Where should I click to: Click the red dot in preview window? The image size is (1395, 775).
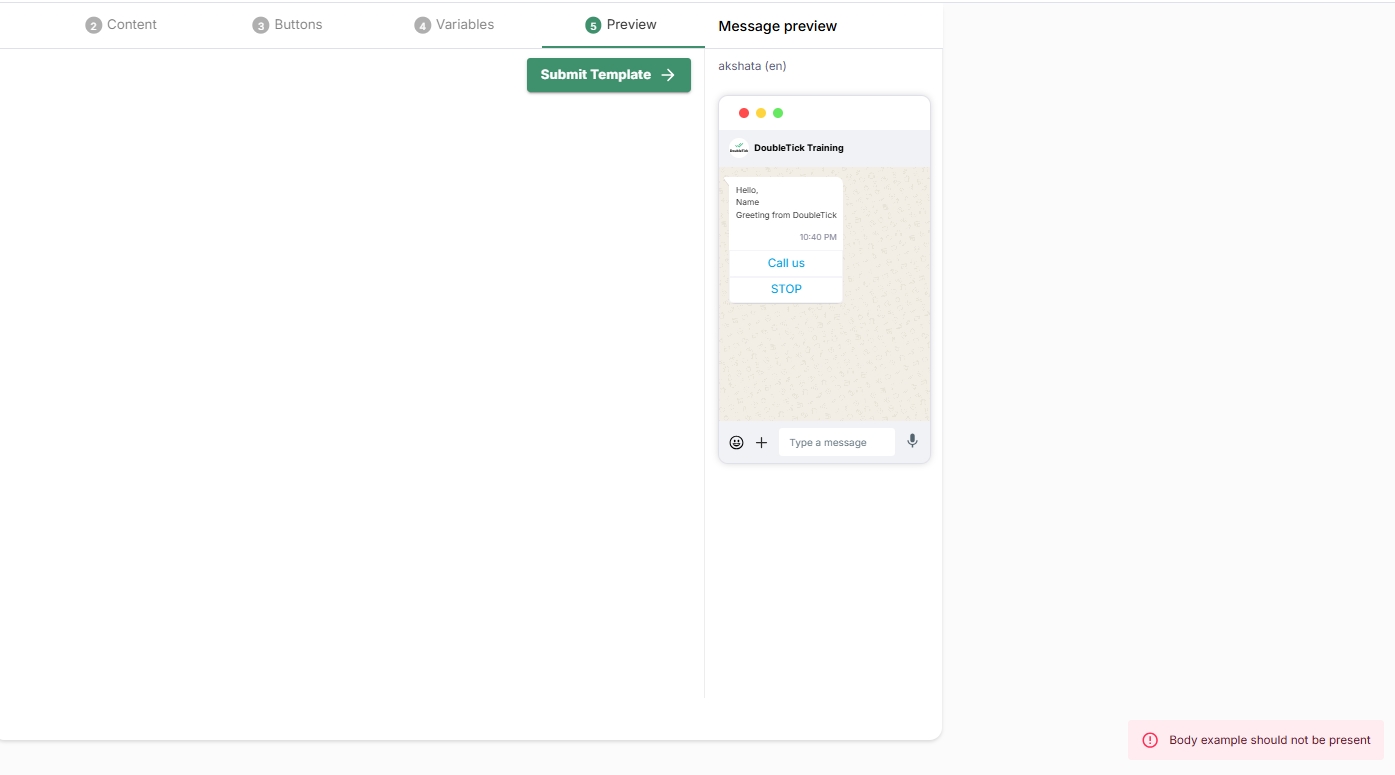click(744, 113)
